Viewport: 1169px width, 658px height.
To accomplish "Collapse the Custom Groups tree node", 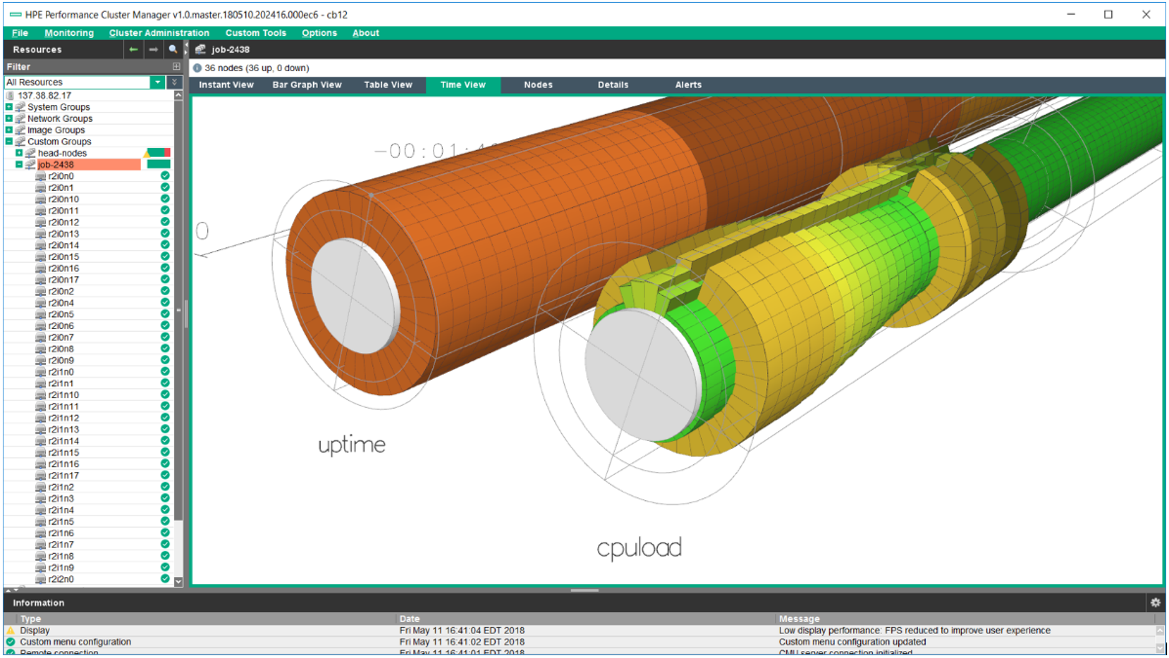I will 9,142.
